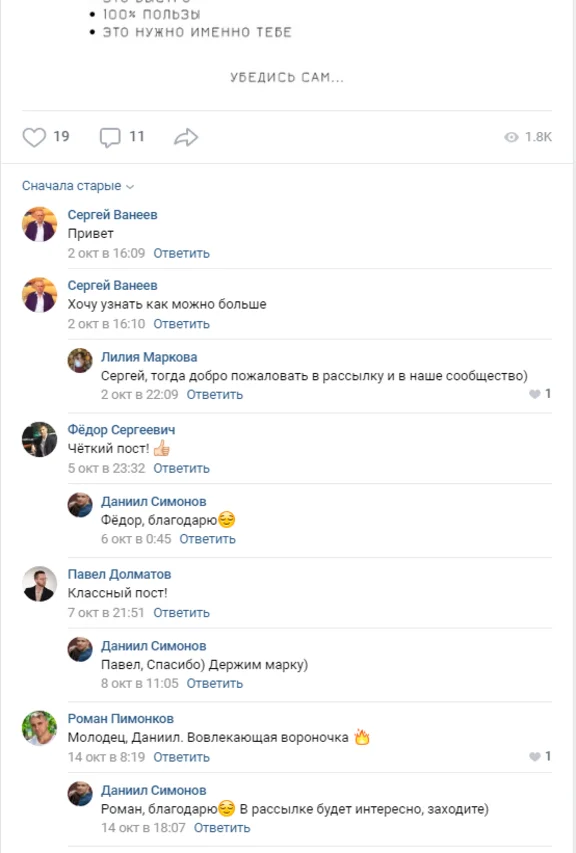Like the post with the heart icon

click(x=35, y=136)
